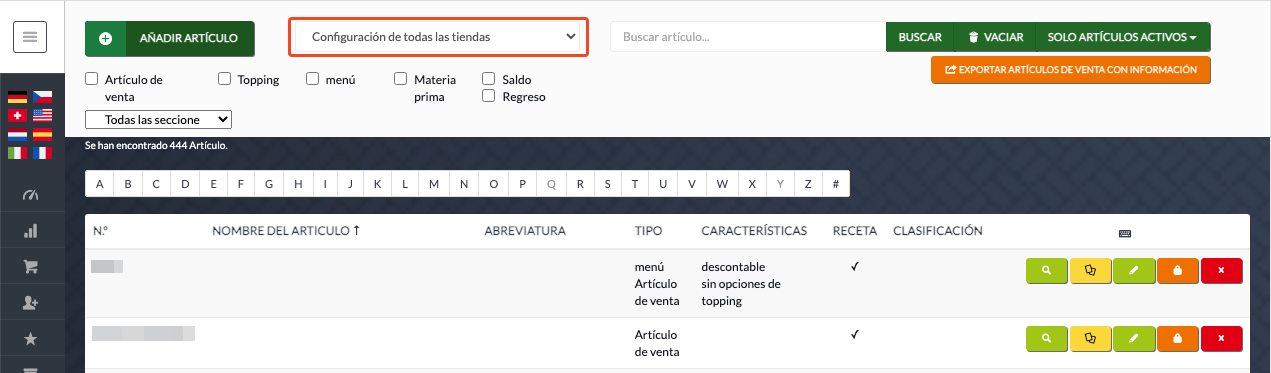The width and height of the screenshot is (1271, 373).
Task: Switch language using the Spanish flag
Action: (x=42, y=133)
